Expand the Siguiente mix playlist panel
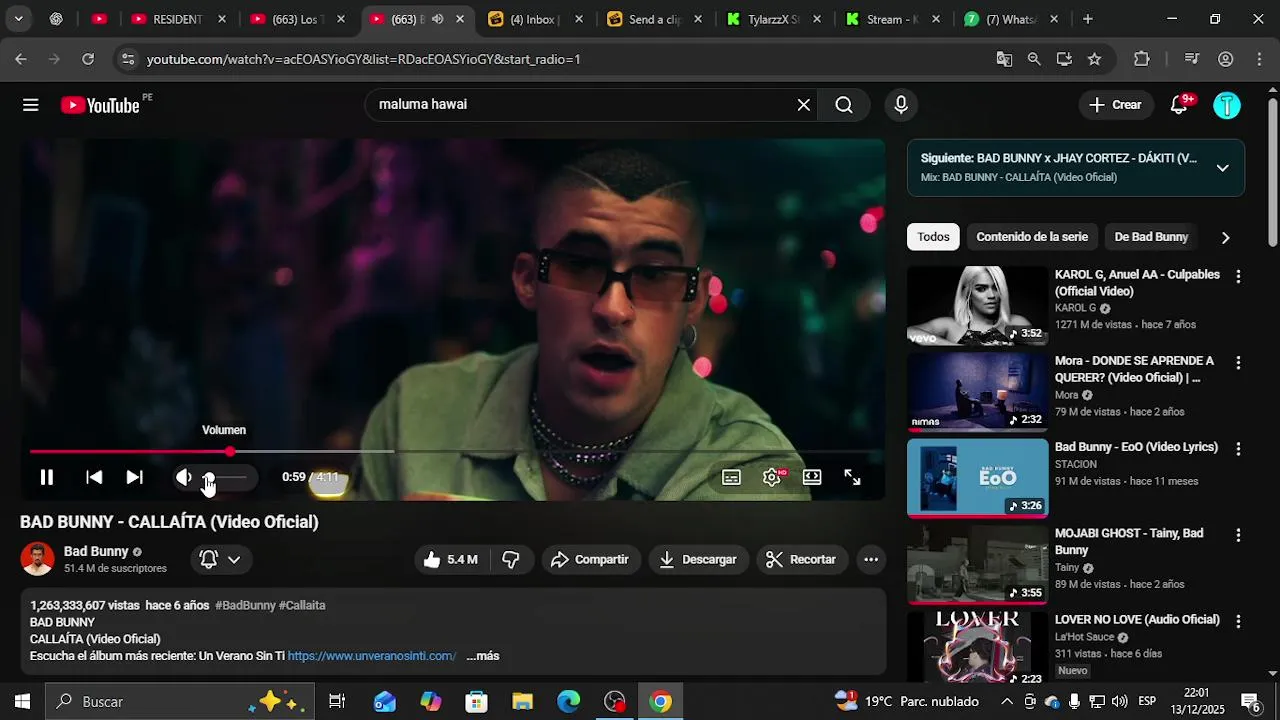This screenshot has height=720, width=1280. coord(1222,168)
